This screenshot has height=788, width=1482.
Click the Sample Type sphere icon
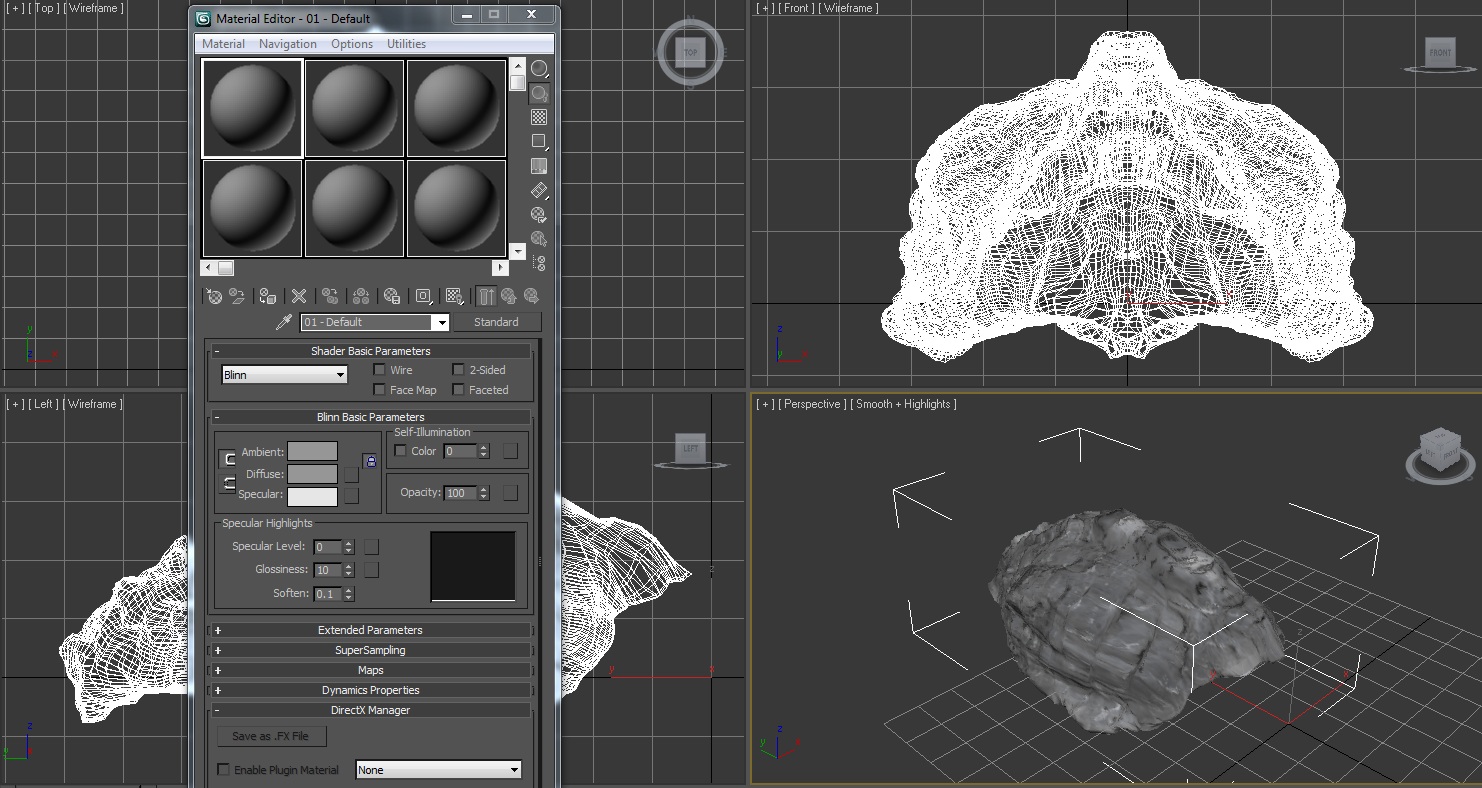pos(539,68)
